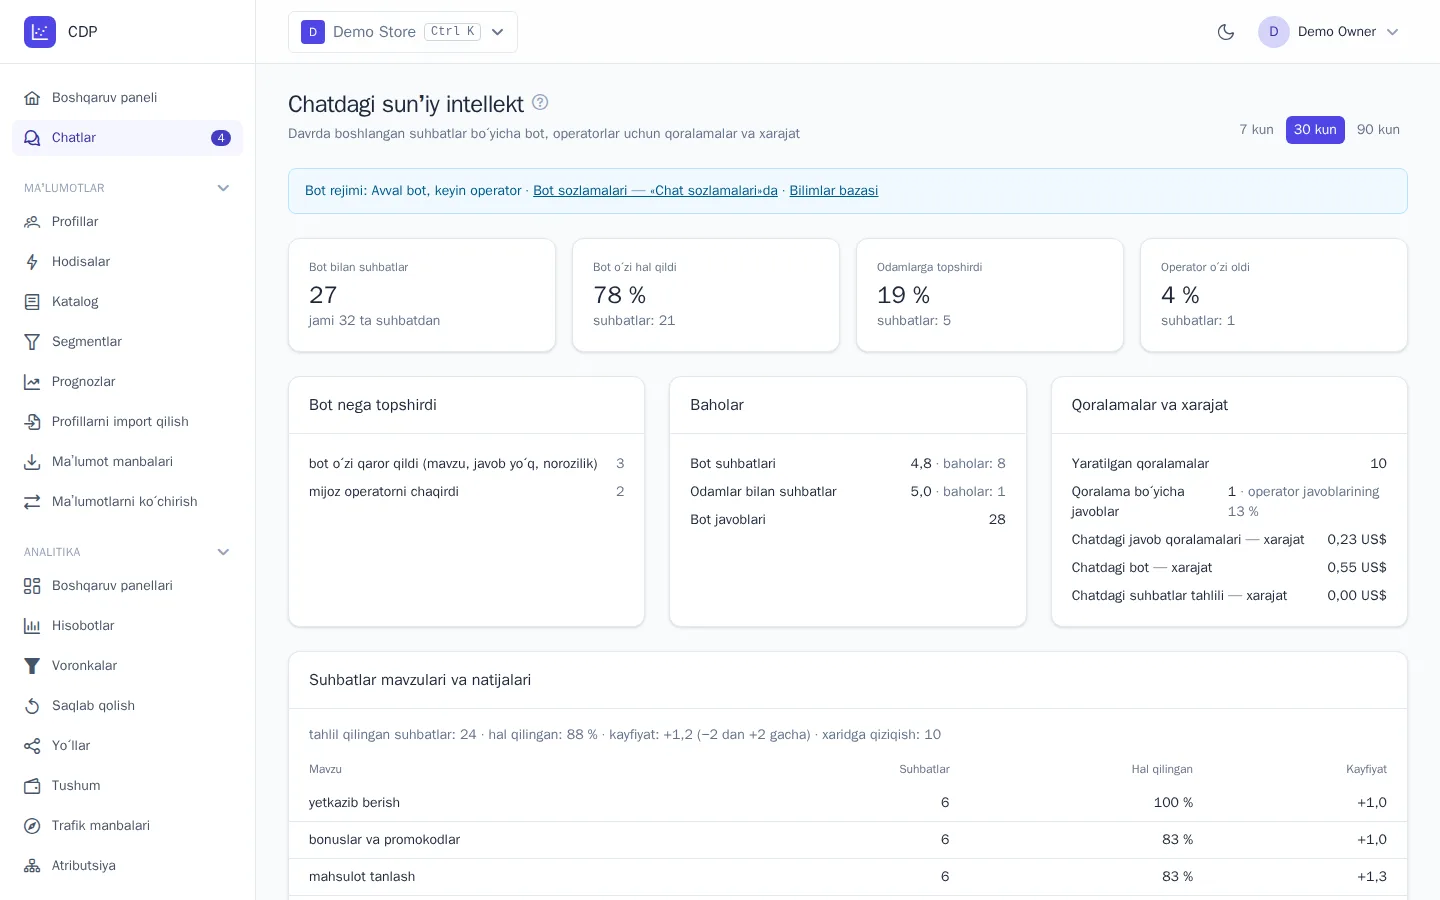The height and width of the screenshot is (900, 1440).
Task: Click the Hisobotlar bar chart icon
Action: (x=32, y=626)
